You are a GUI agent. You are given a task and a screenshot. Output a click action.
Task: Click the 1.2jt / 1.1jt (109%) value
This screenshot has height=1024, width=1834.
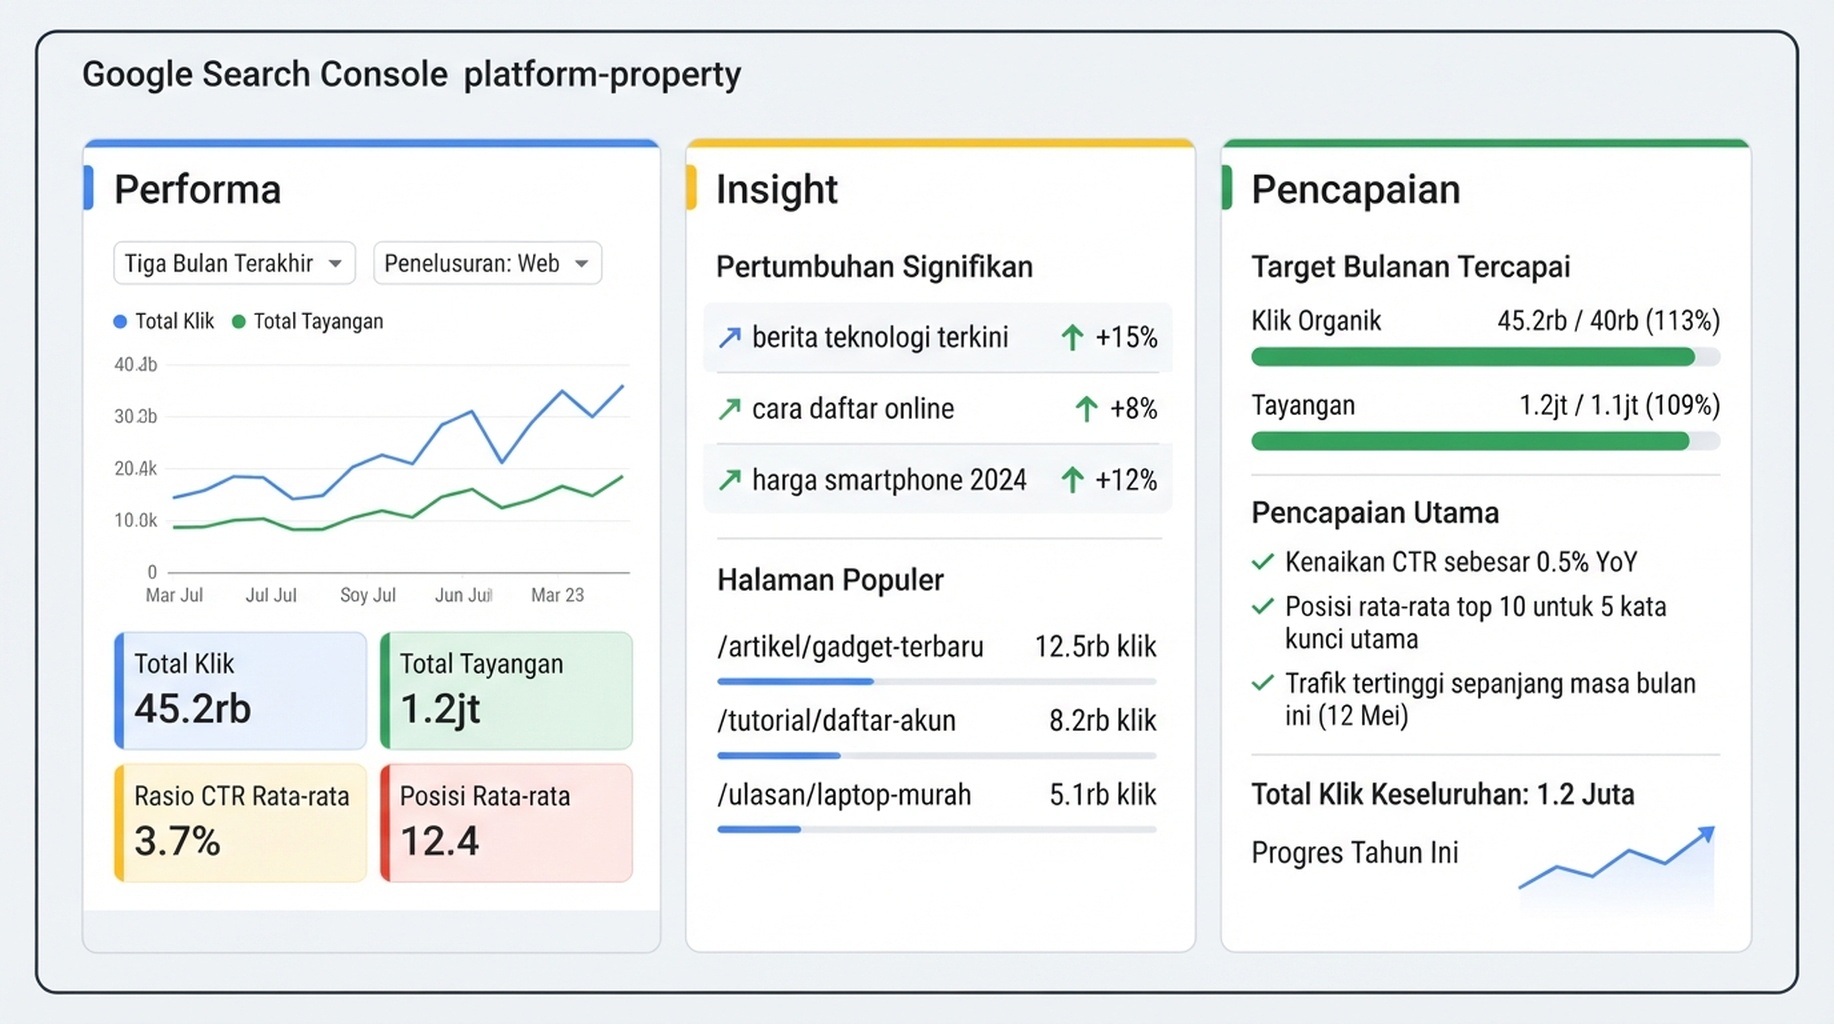(x=1619, y=405)
